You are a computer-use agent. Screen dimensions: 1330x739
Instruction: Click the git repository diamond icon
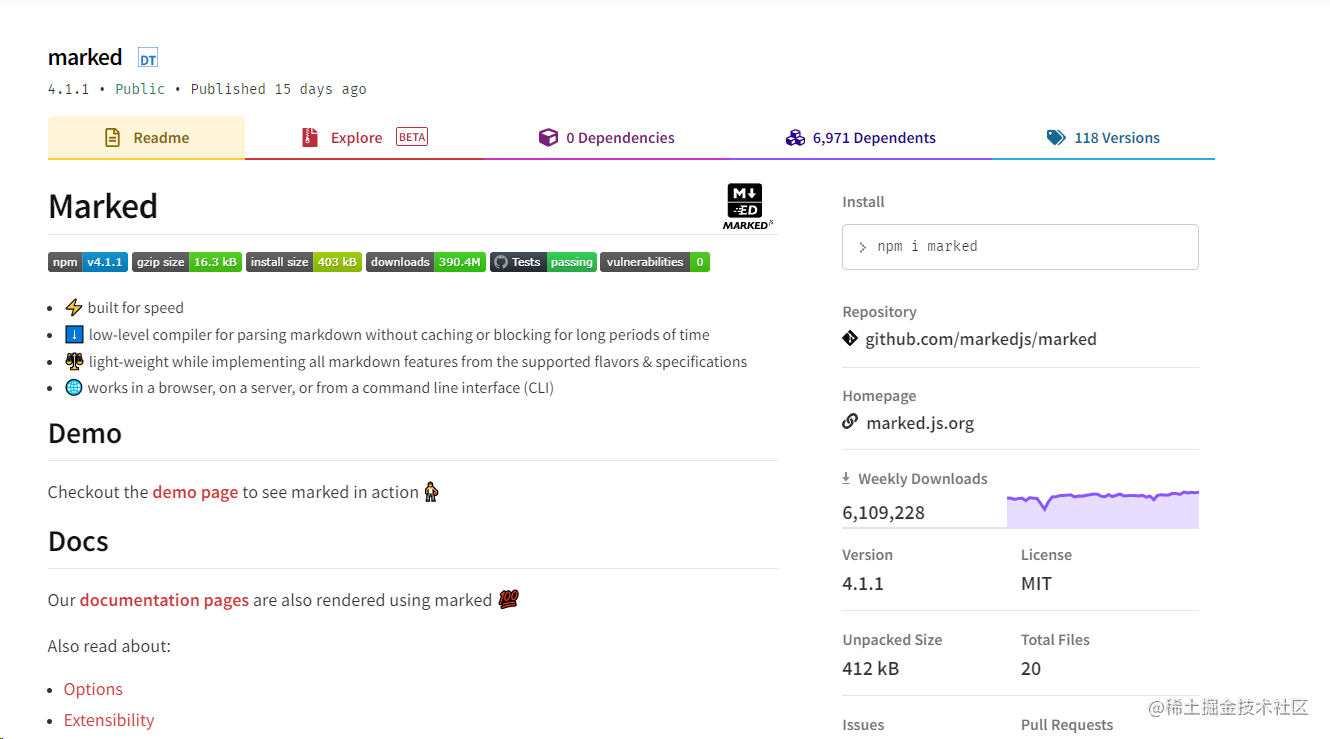click(850, 338)
